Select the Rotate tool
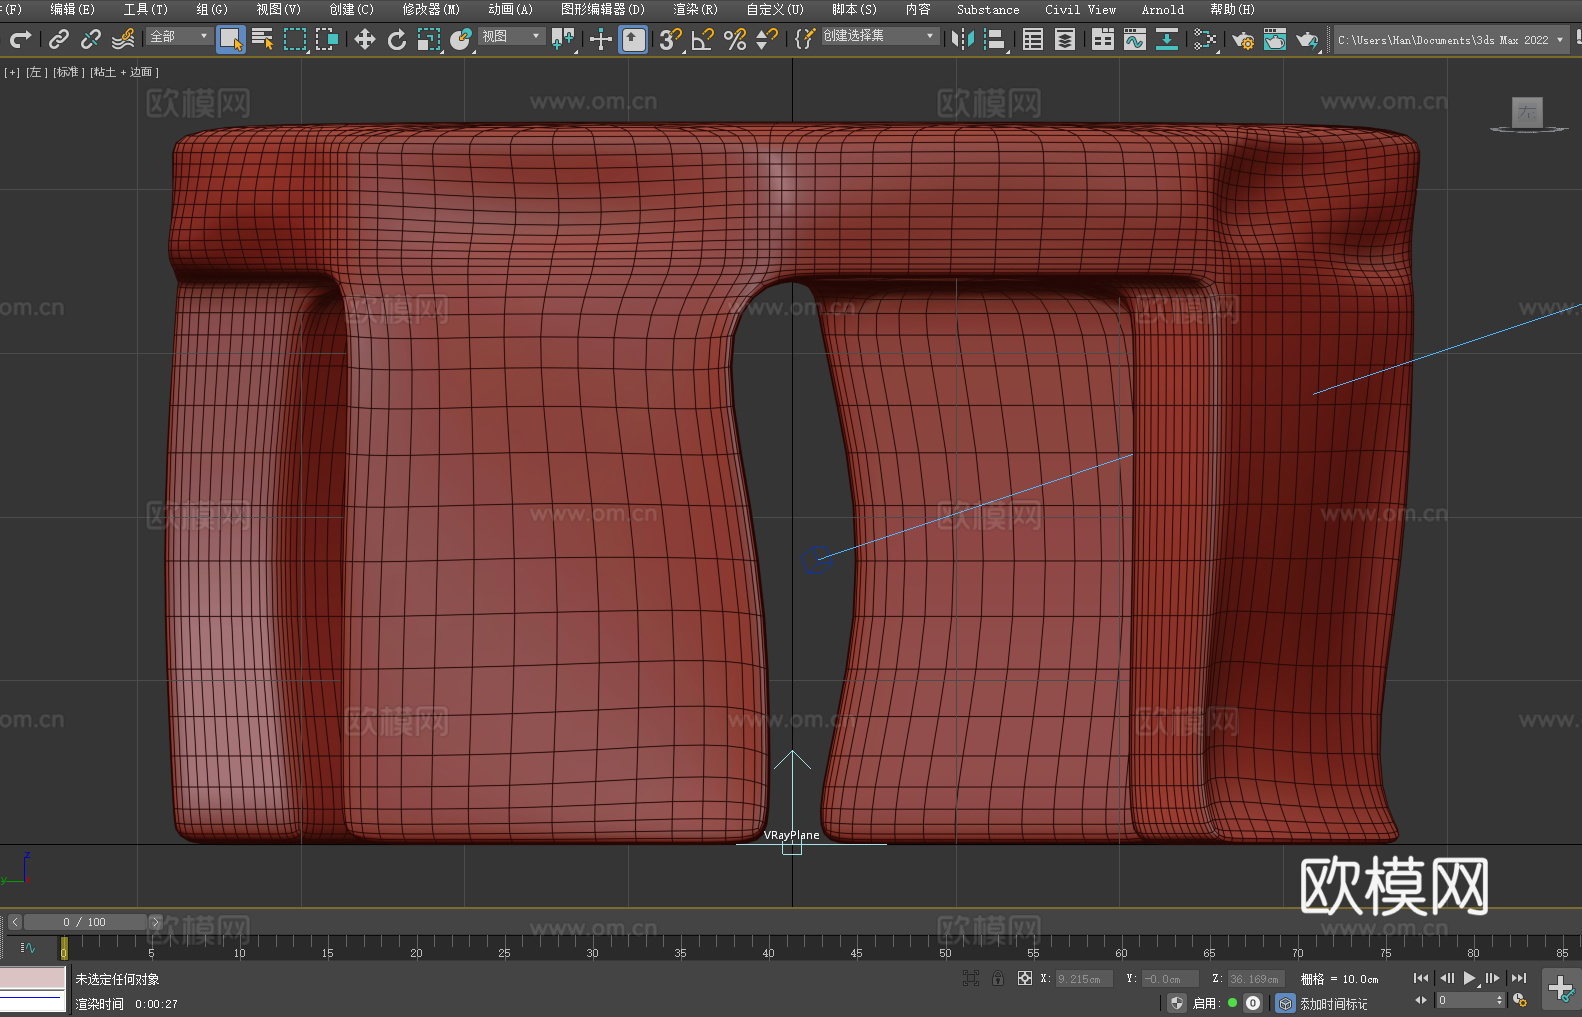Viewport: 1582px width, 1017px height. [397, 39]
